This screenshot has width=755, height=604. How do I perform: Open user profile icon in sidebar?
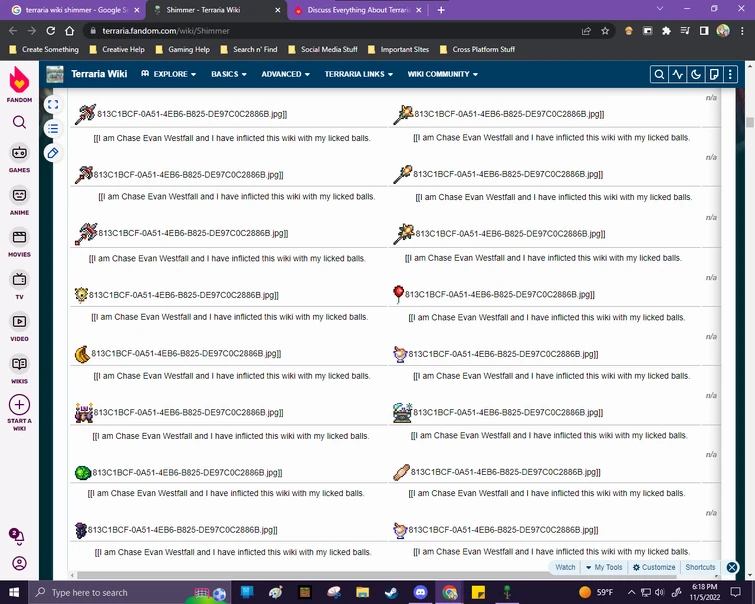[x=19, y=563]
